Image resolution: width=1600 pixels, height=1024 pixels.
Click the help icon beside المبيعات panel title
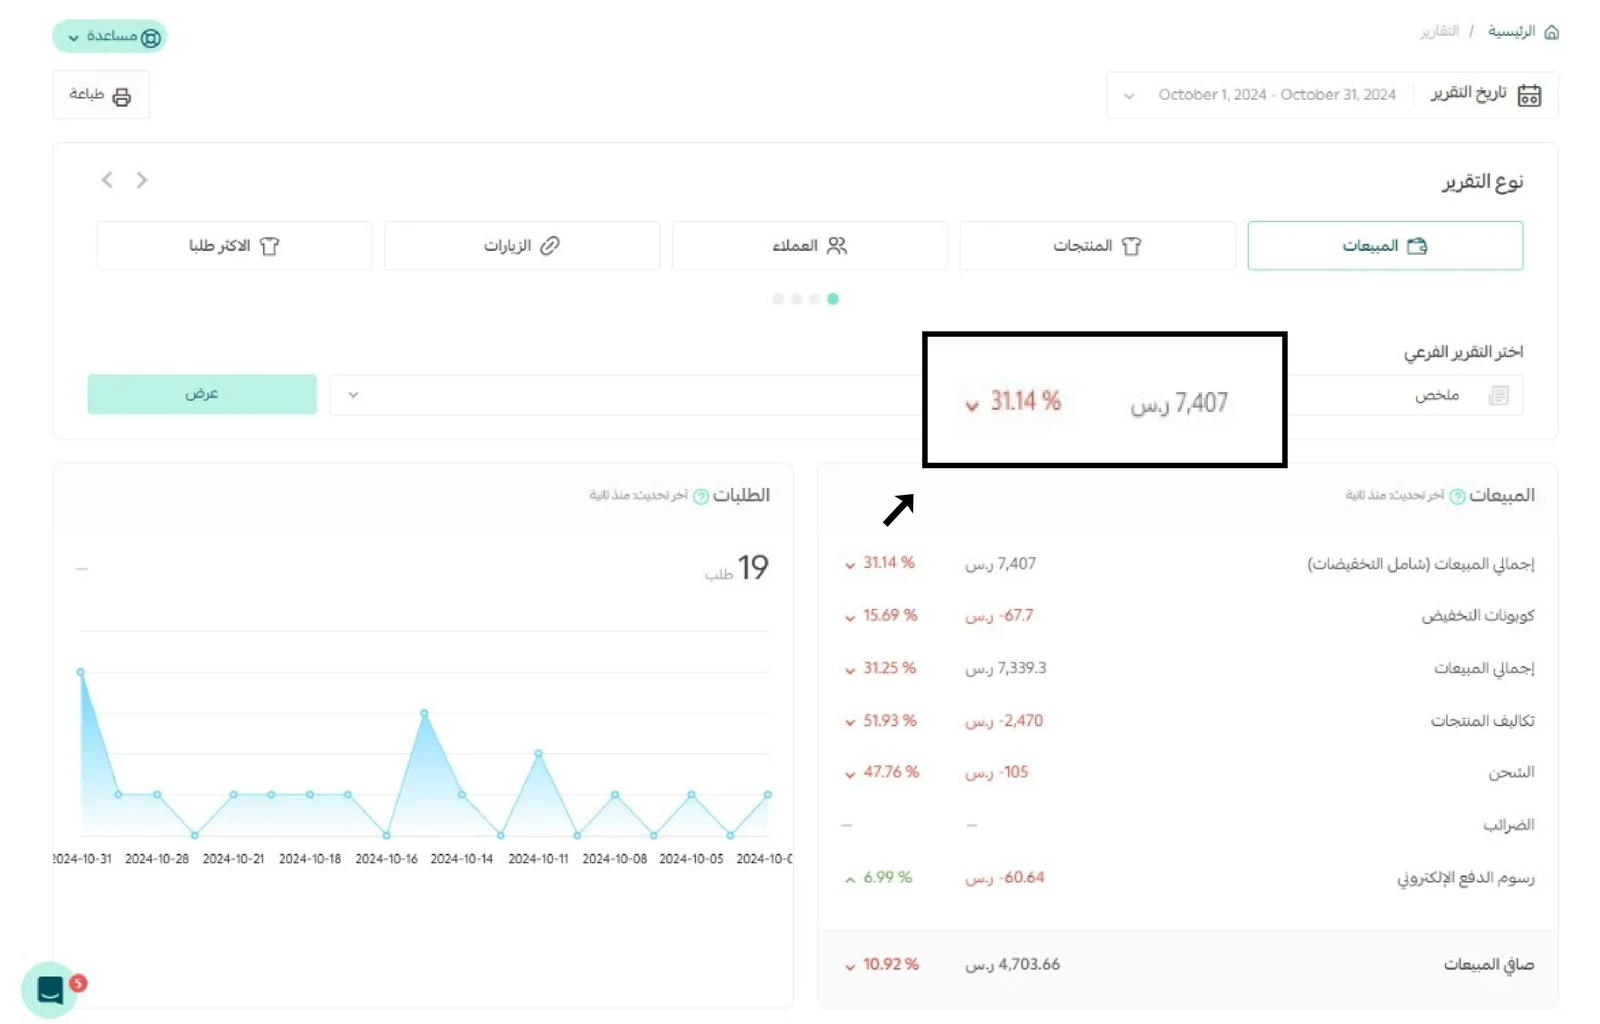pos(1457,497)
